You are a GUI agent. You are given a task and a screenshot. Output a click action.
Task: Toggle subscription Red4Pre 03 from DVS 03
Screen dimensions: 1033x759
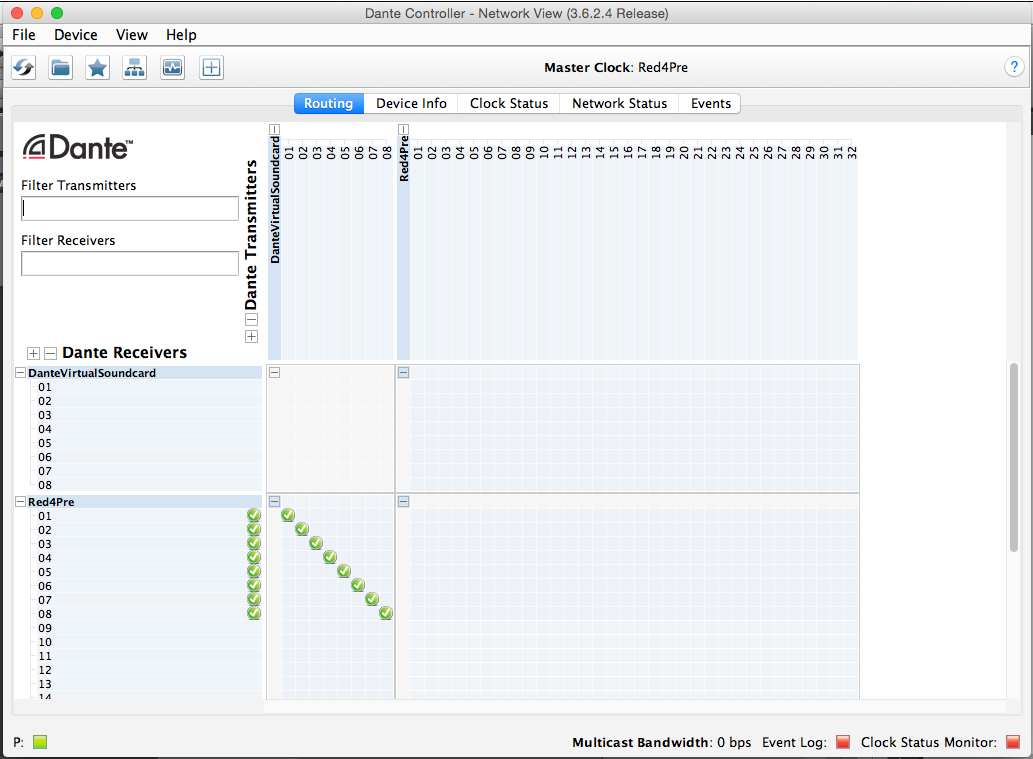coord(316,543)
